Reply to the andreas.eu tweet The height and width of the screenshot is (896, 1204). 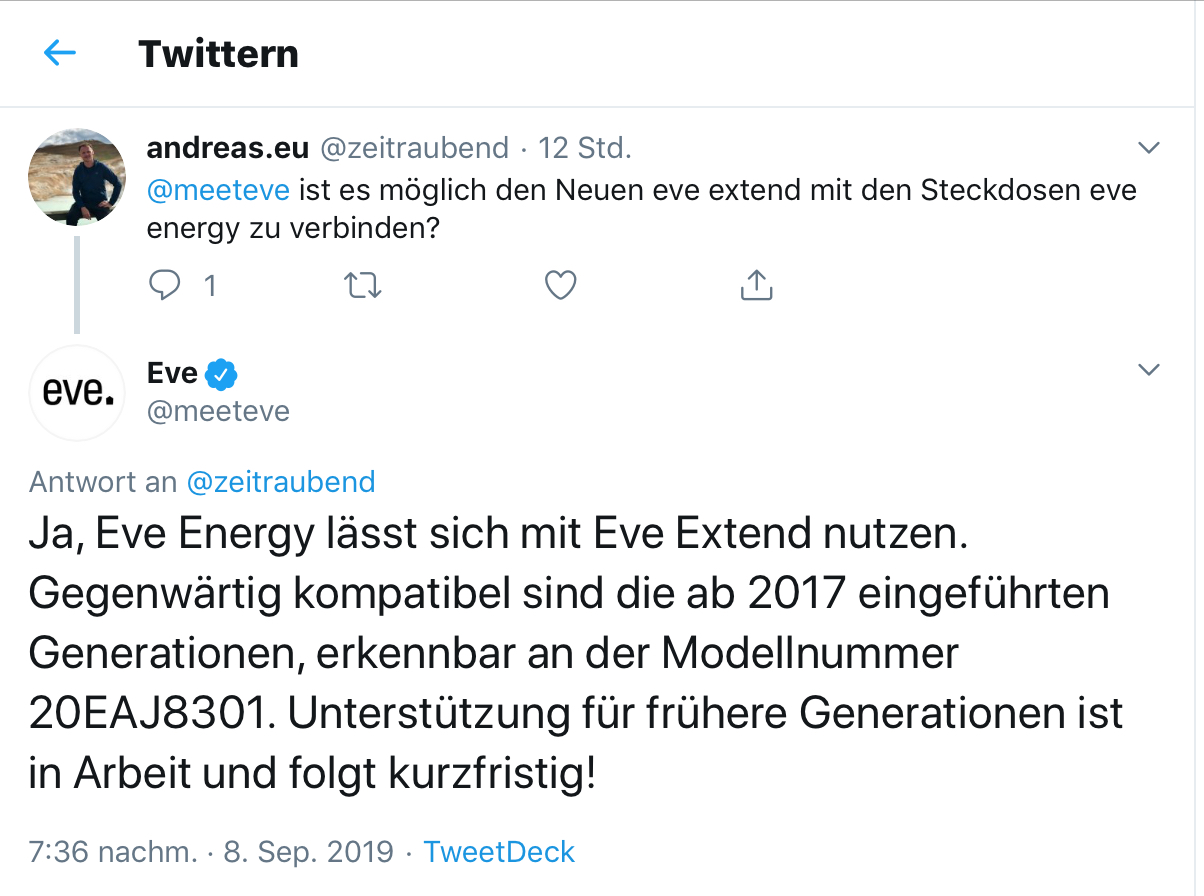coord(164,286)
